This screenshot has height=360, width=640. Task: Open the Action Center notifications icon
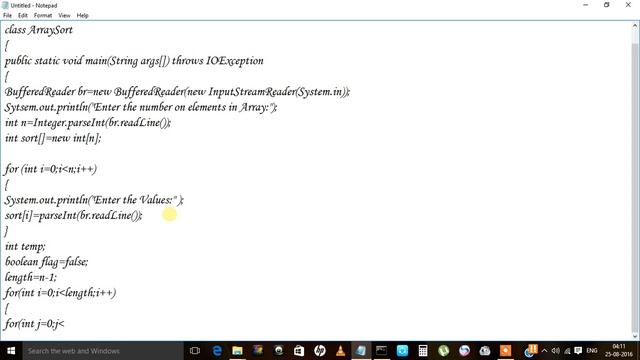(578, 351)
